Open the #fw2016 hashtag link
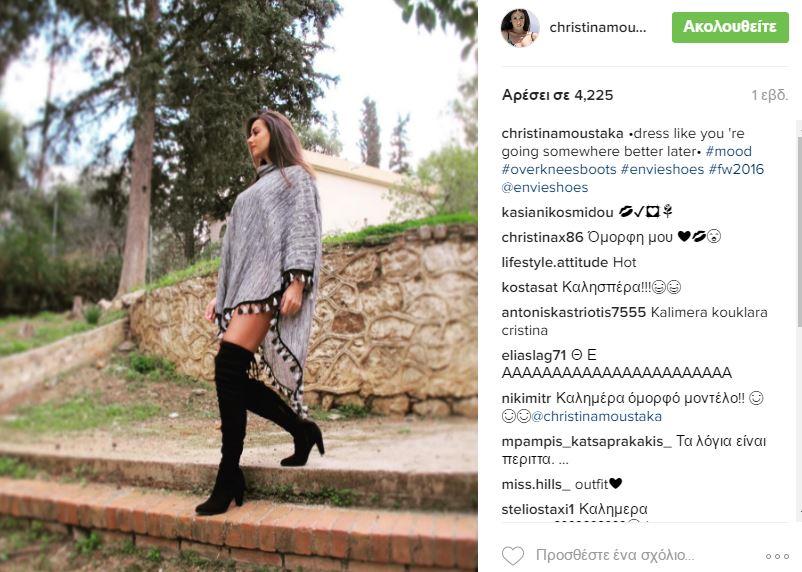This screenshot has width=802, height=572. (x=736, y=169)
